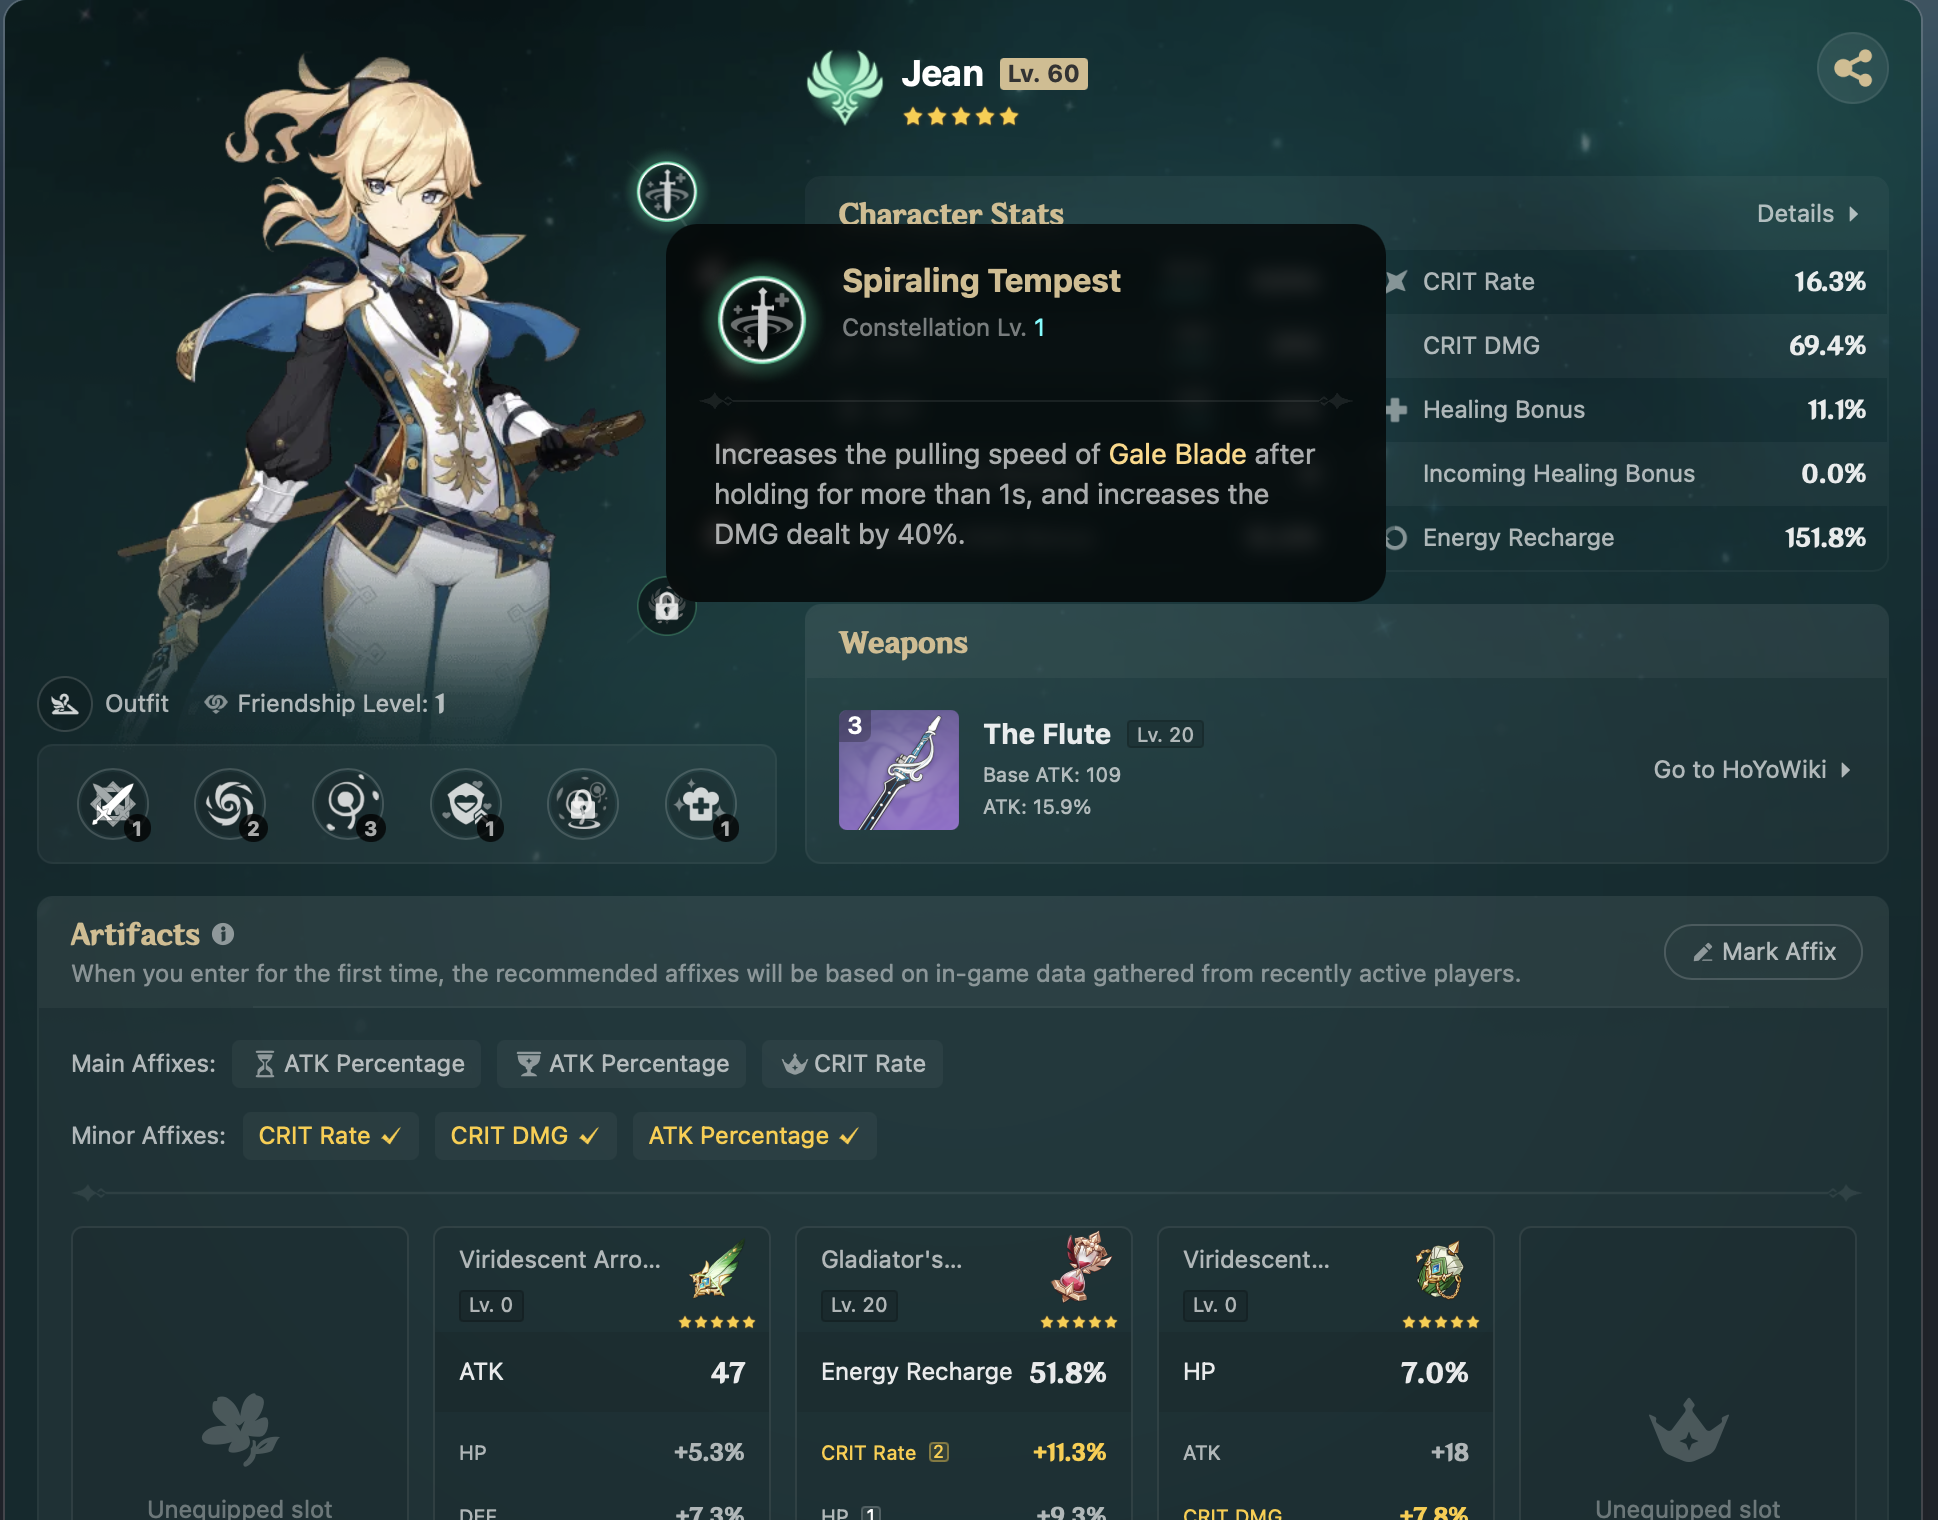This screenshot has height=1520, width=1938.
Task: Open Go to HoYoWiki link
Action: tap(1752, 770)
